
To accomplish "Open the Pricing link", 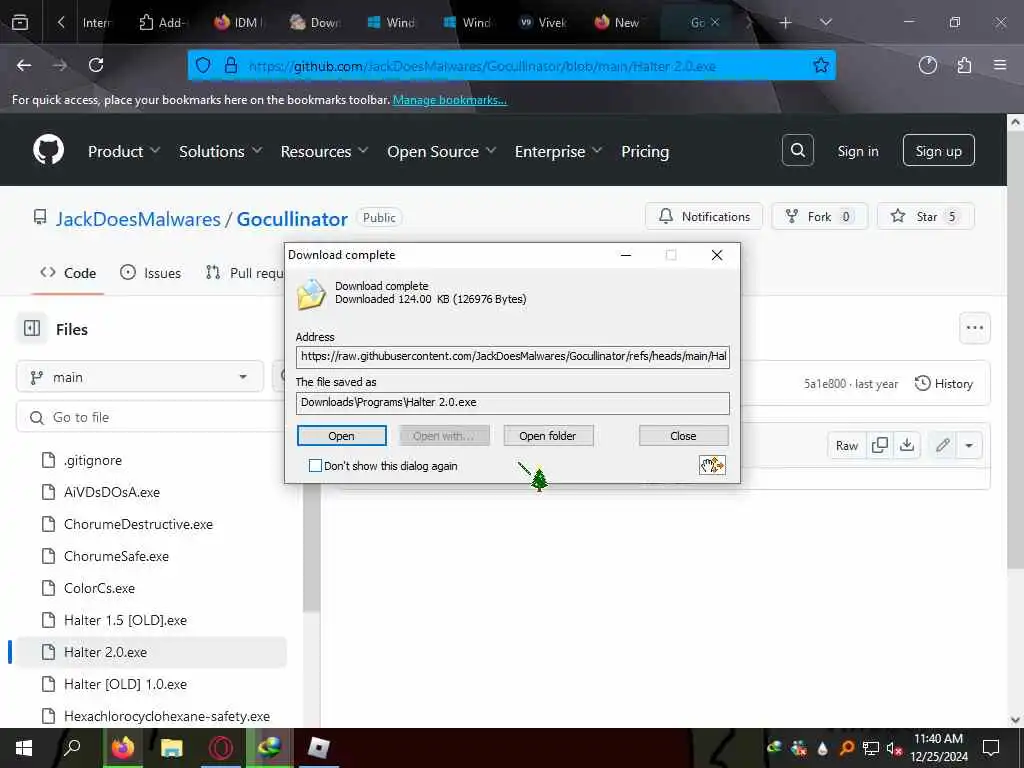I will (x=645, y=152).
